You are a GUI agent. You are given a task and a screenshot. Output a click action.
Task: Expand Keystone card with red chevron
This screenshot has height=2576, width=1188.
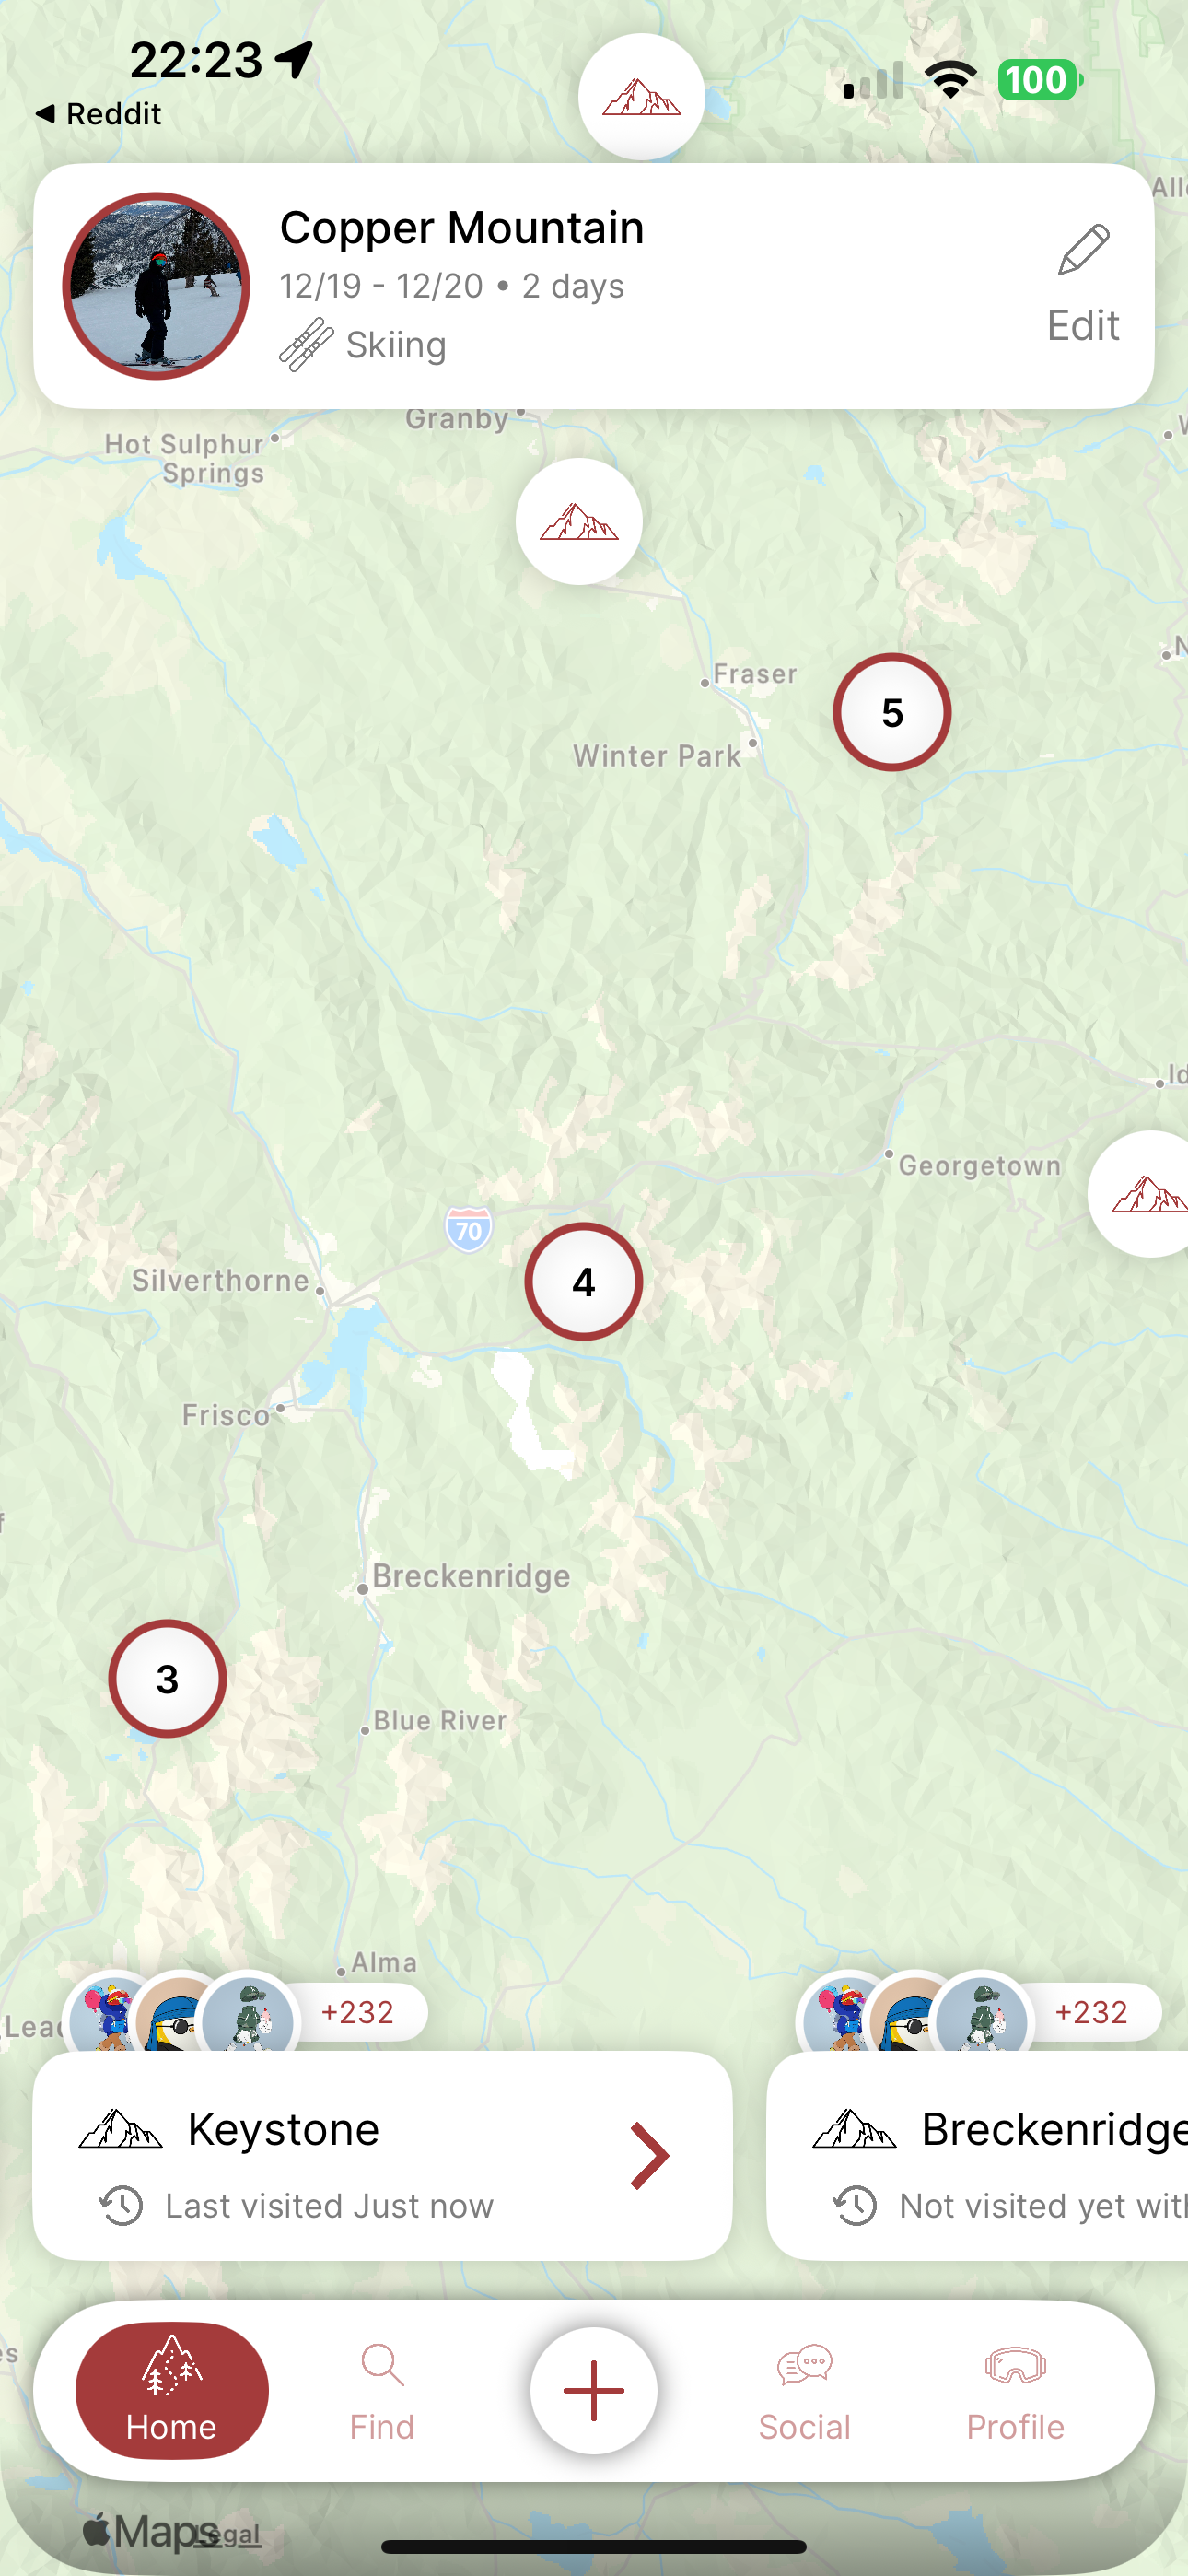(x=650, y=2157)
